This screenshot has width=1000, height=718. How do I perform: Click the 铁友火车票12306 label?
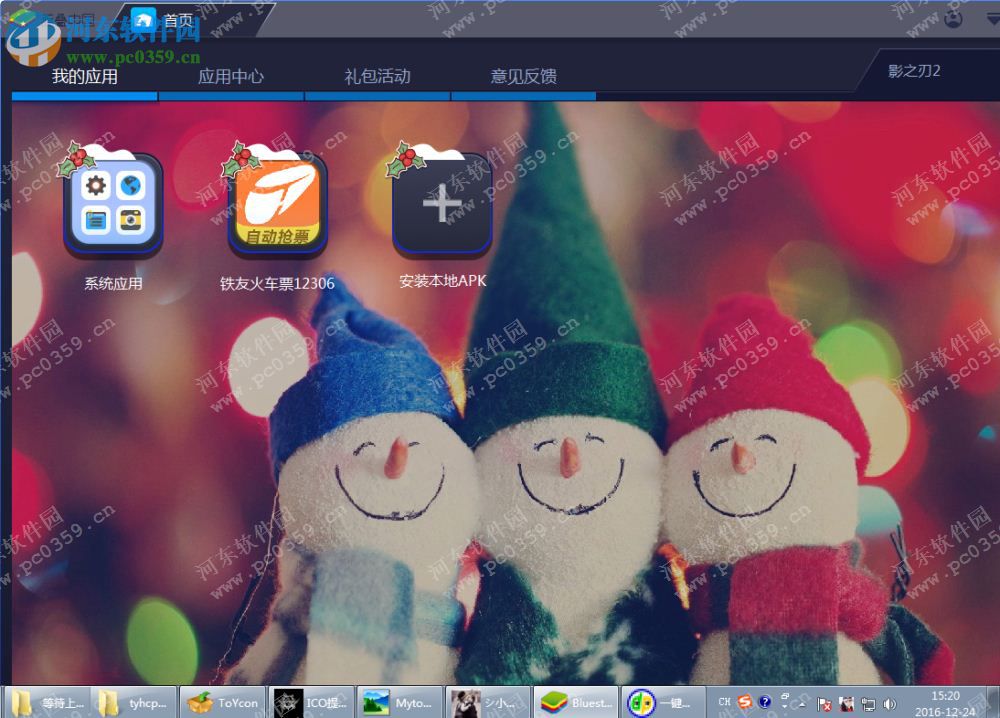pyautogui.click(x=277, y=283)
